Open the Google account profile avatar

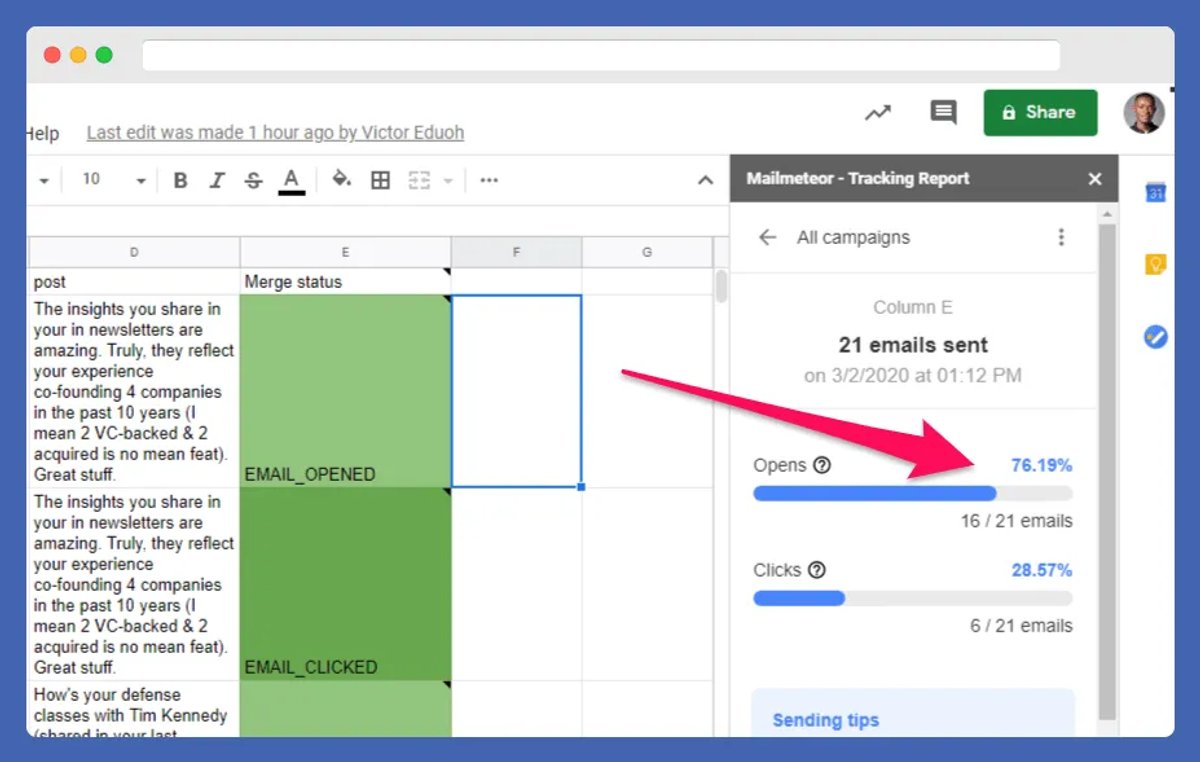point(1143,112)
